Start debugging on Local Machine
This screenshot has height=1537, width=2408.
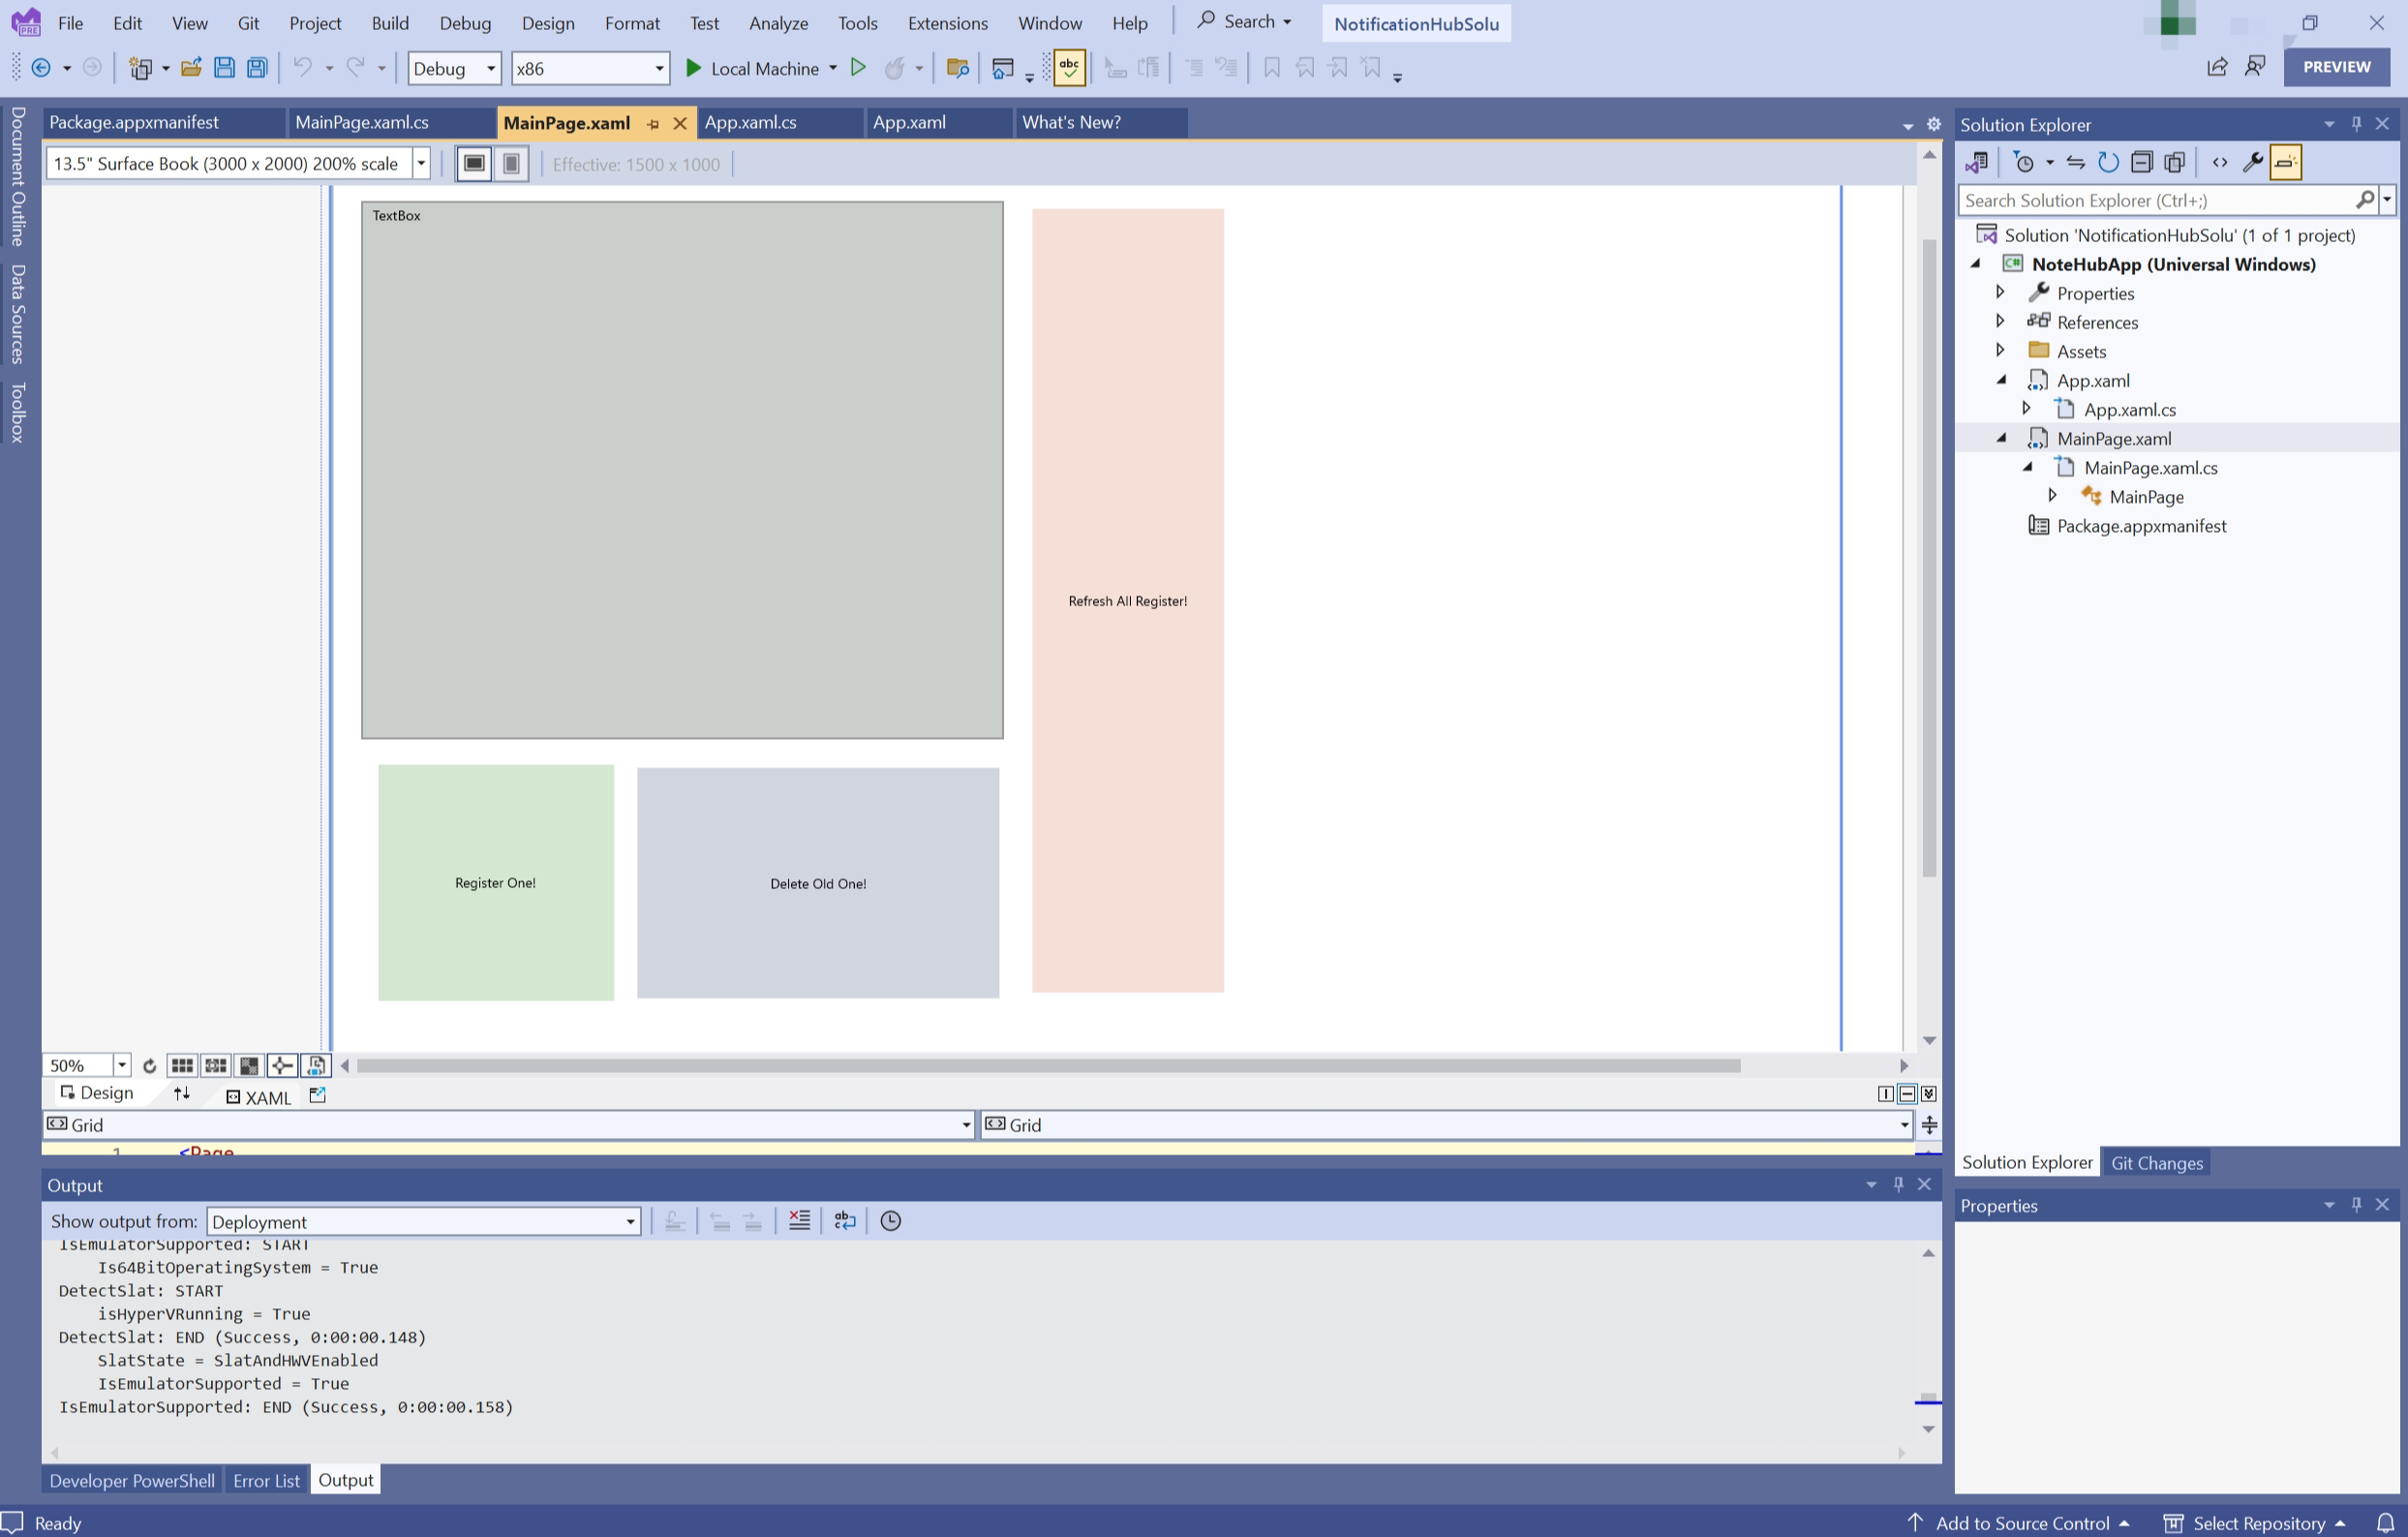coord(692,68)
